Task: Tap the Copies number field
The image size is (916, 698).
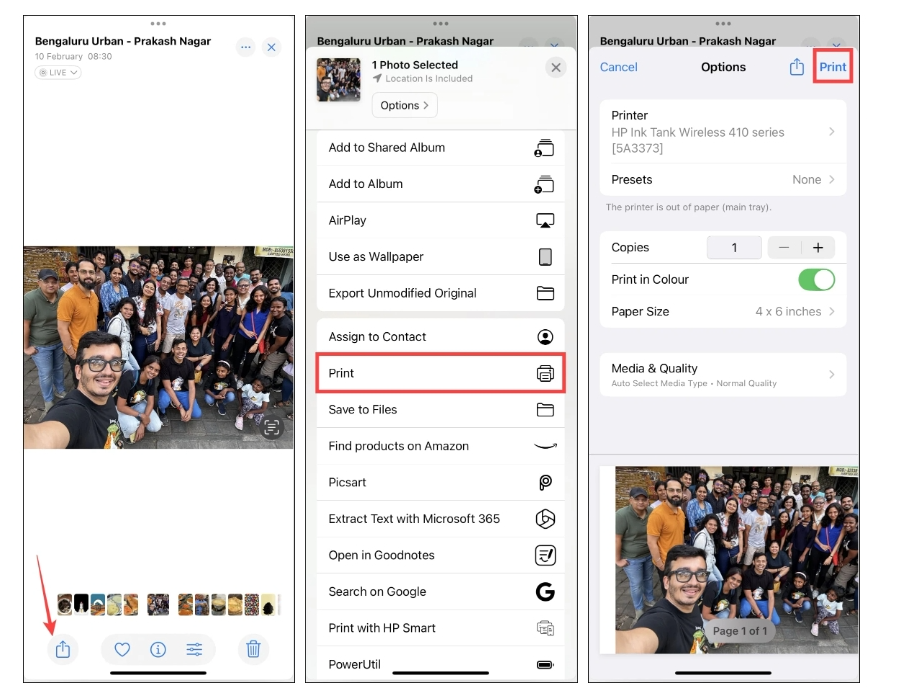Action: click(x=734, y=248)
